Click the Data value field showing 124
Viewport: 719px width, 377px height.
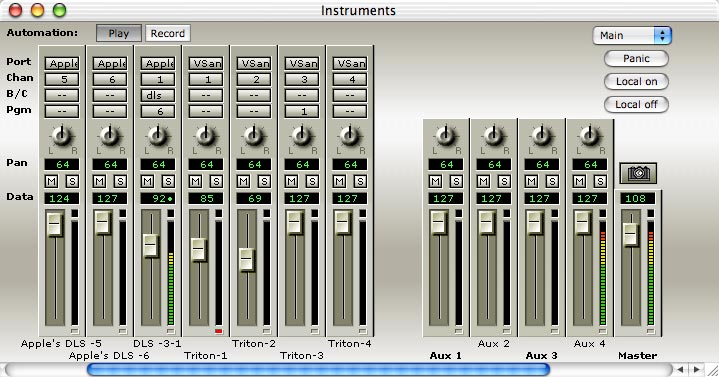point(62,199)
